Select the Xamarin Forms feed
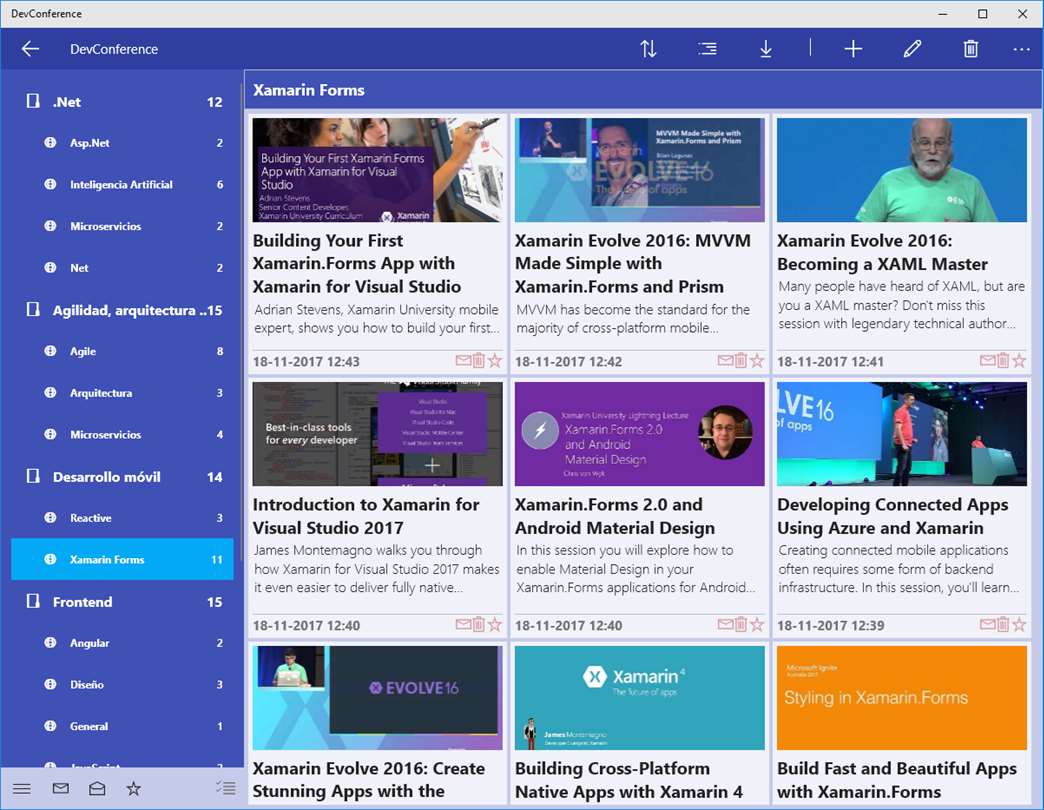 [123, 559]
